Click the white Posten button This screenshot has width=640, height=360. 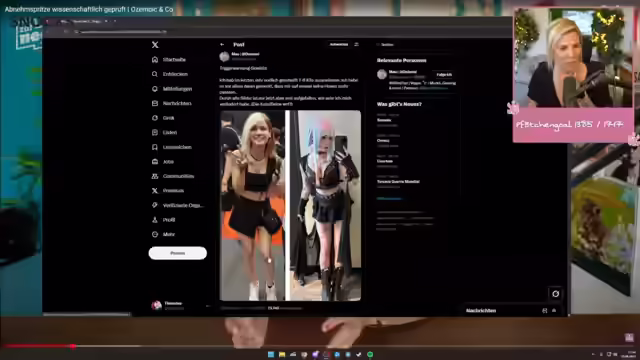coord(178,253)
